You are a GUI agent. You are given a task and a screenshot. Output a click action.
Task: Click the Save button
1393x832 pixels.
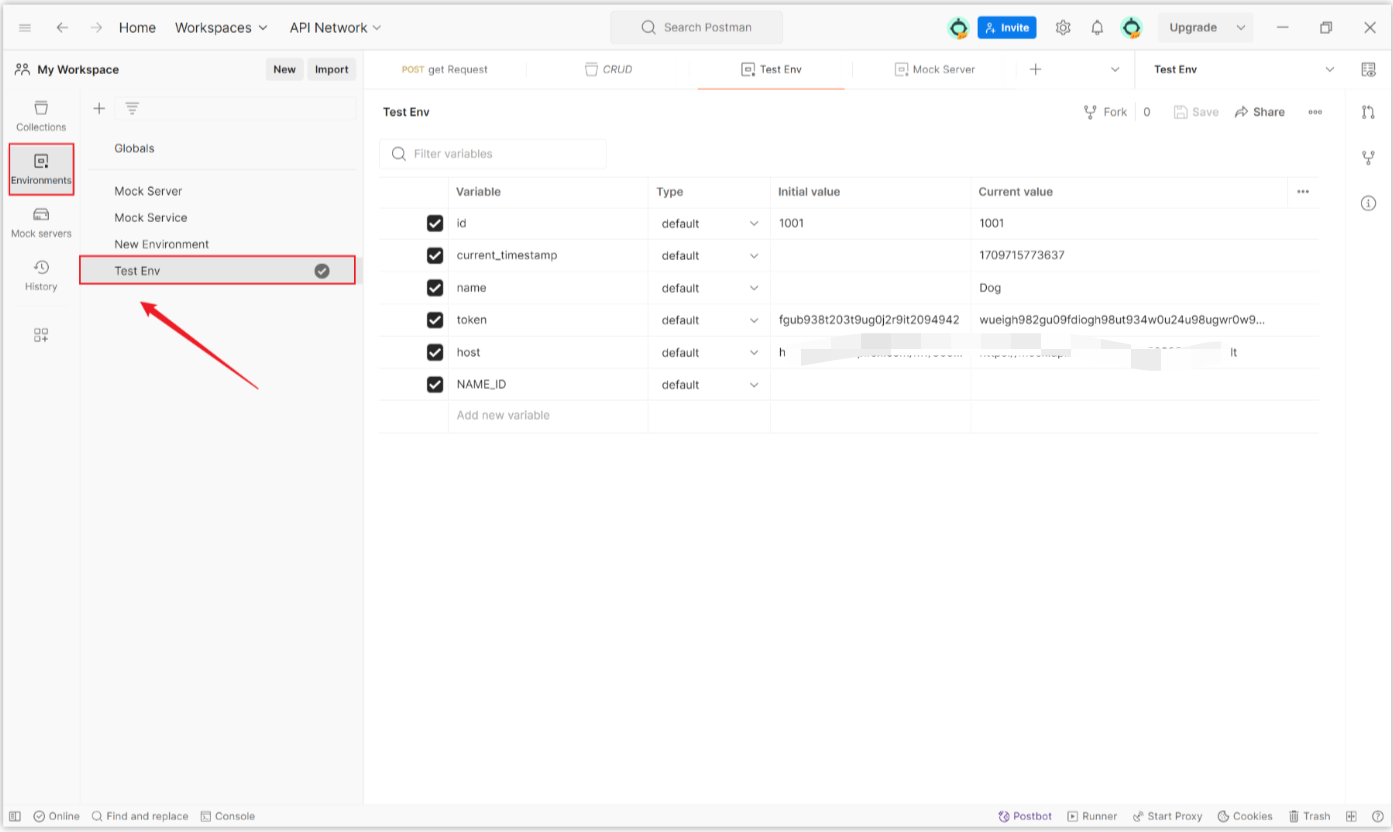(x=1196, y=112)
